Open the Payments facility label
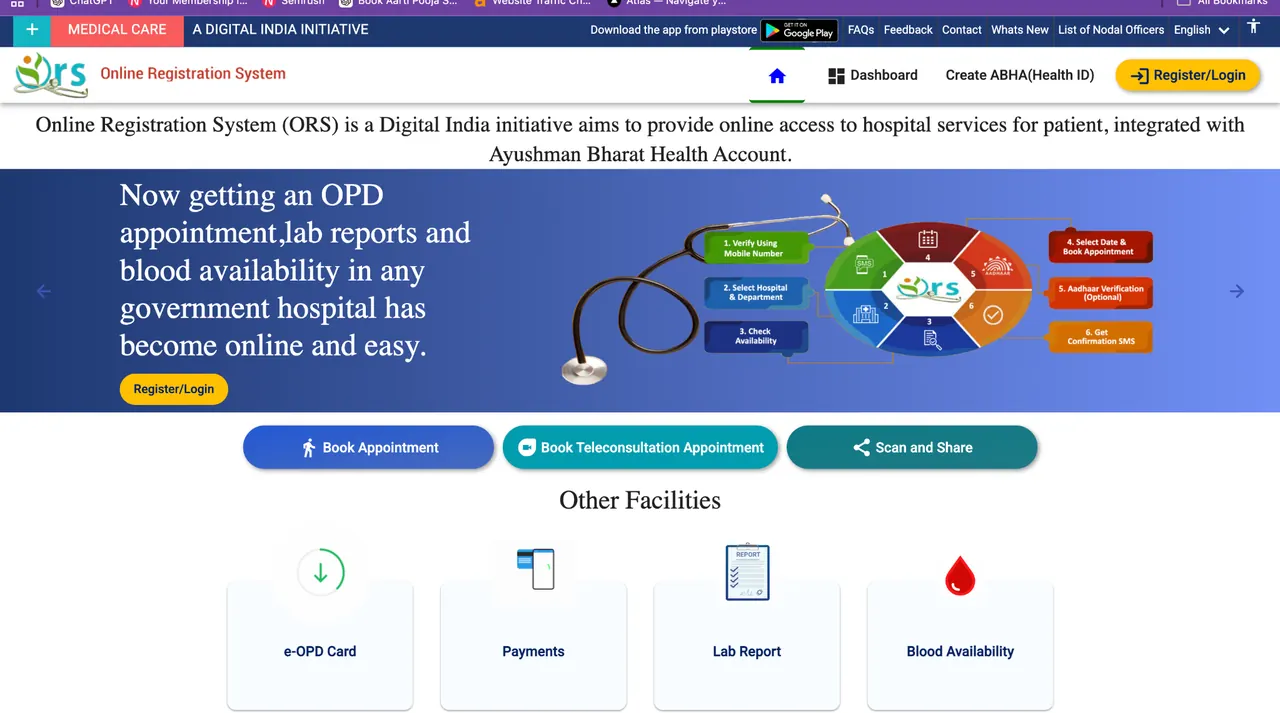Viewport: 1280px width, 713px height. (x=533, y=651)
